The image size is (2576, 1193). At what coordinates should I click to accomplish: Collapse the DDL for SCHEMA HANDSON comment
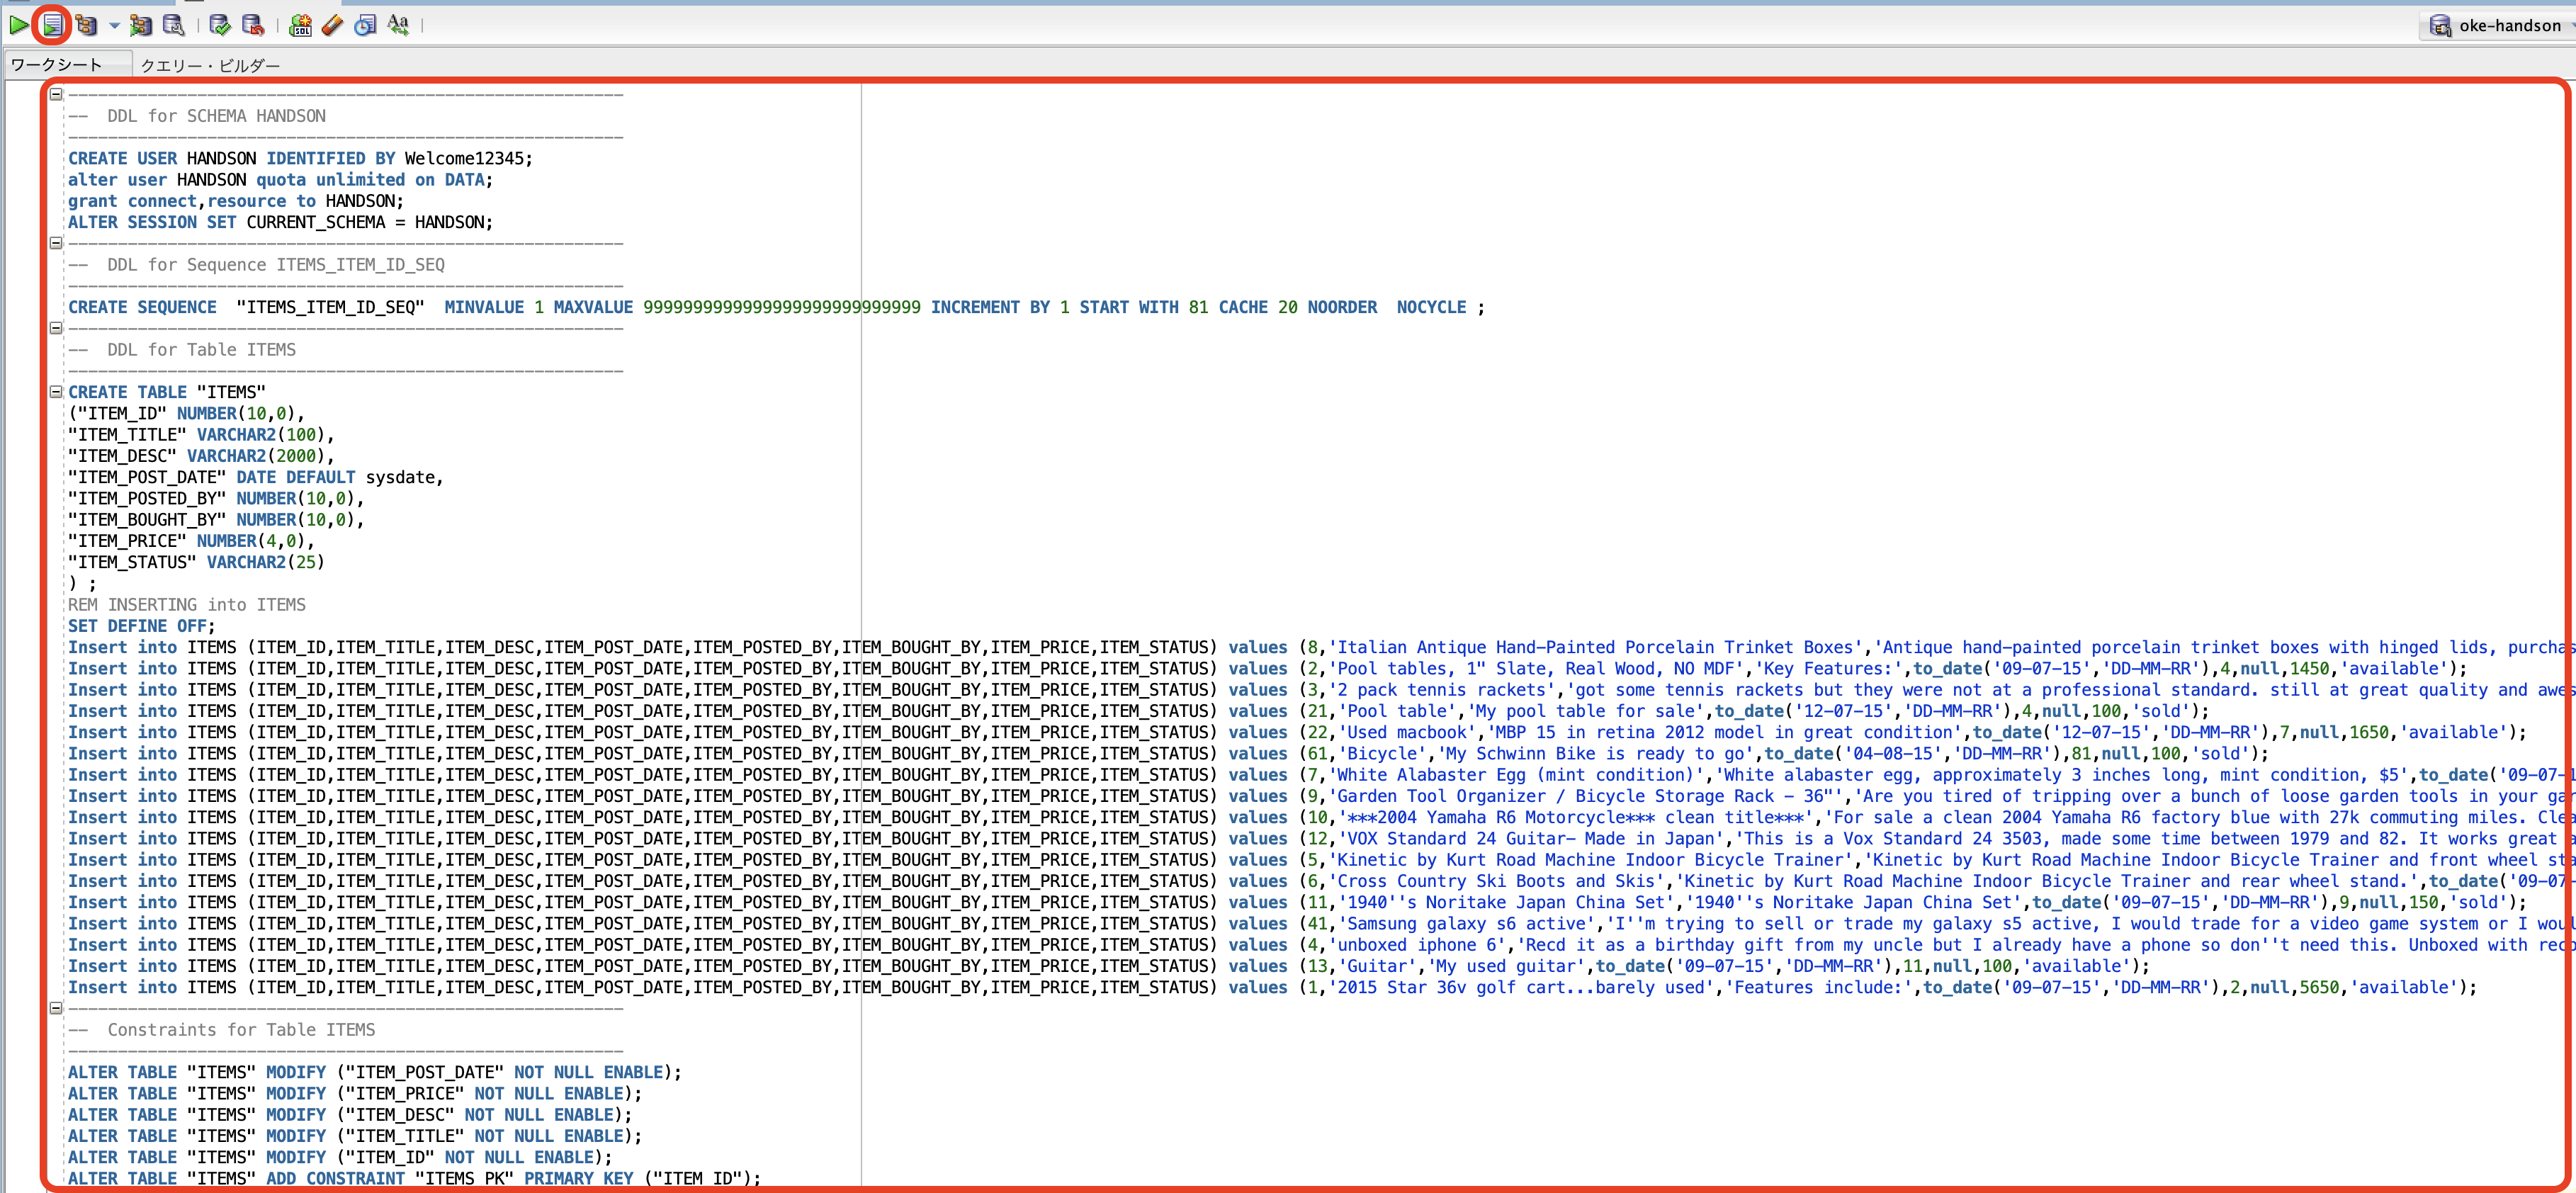point(57,94)
